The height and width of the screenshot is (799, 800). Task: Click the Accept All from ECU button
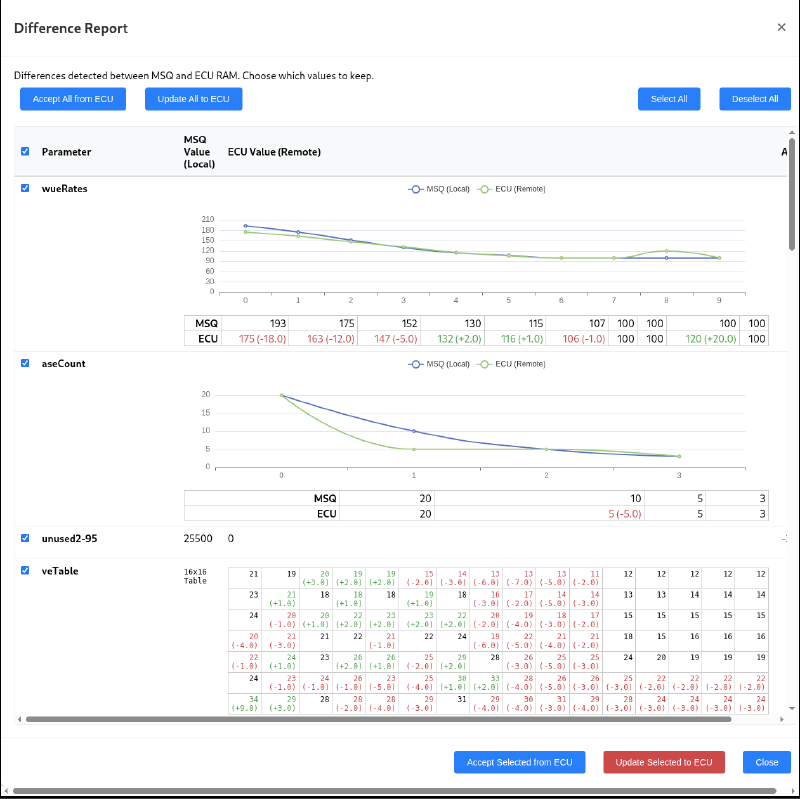tap(72, 98)
